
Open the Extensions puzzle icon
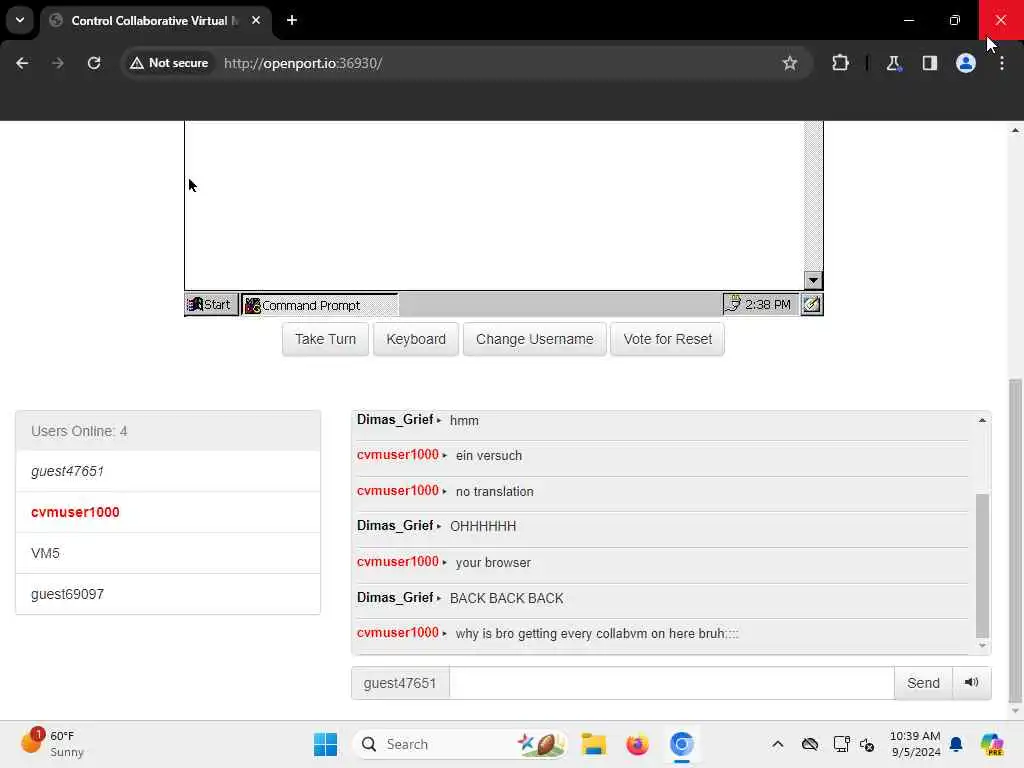tap(840, 63)
